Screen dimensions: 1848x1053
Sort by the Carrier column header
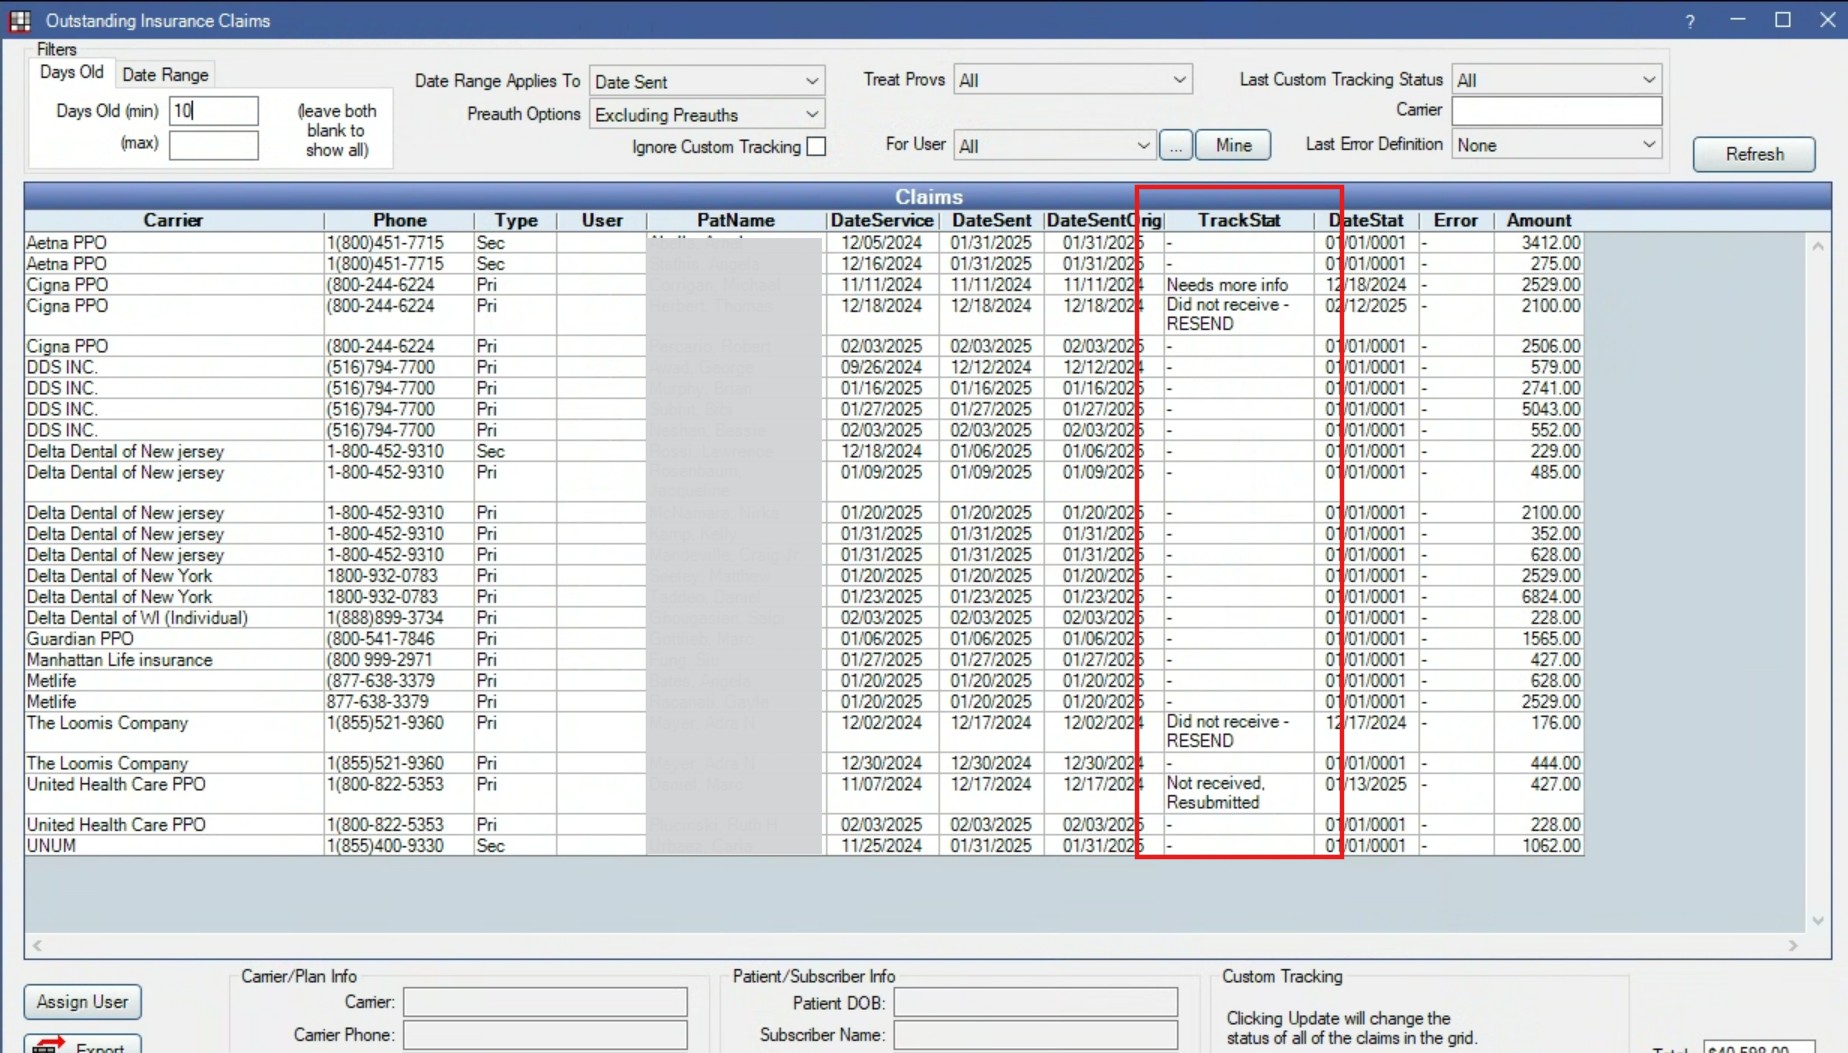[173, 221]
